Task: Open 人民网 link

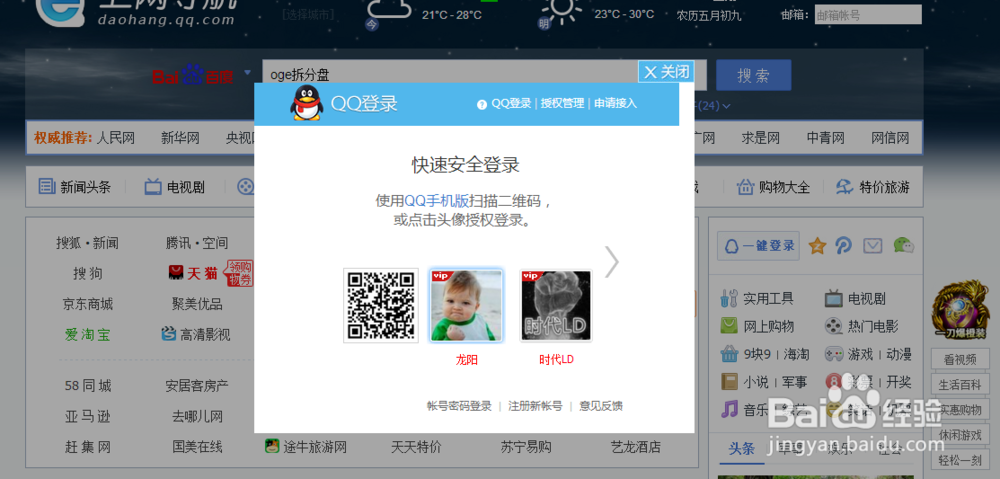Action: [115, 138]
